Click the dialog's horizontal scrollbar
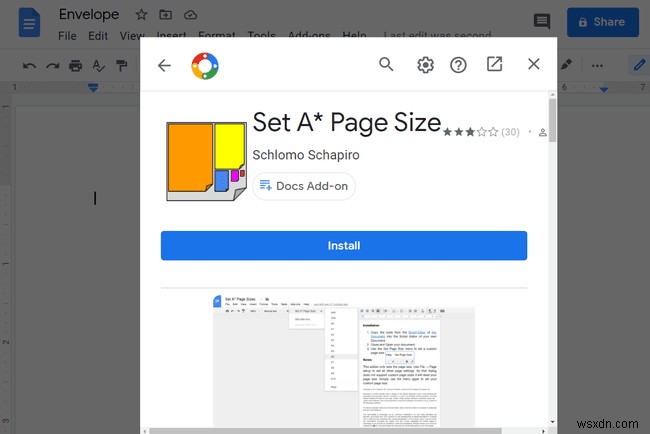The width and height of the screenshot is (650, 434). click(x=325, y=431)
